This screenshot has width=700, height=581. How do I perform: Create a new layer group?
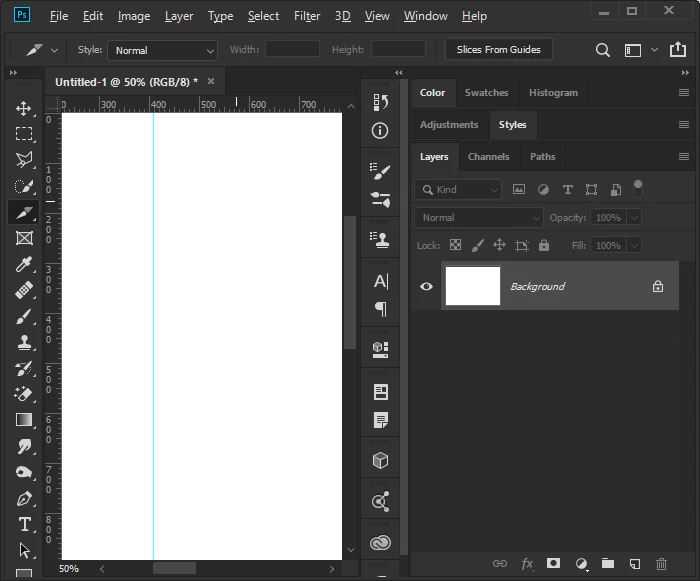[x=608, y=563]
